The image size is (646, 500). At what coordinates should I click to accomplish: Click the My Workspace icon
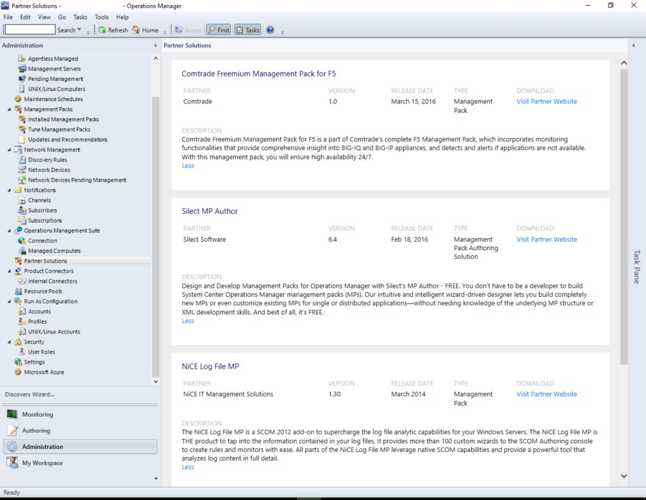[x=12, y=463]
